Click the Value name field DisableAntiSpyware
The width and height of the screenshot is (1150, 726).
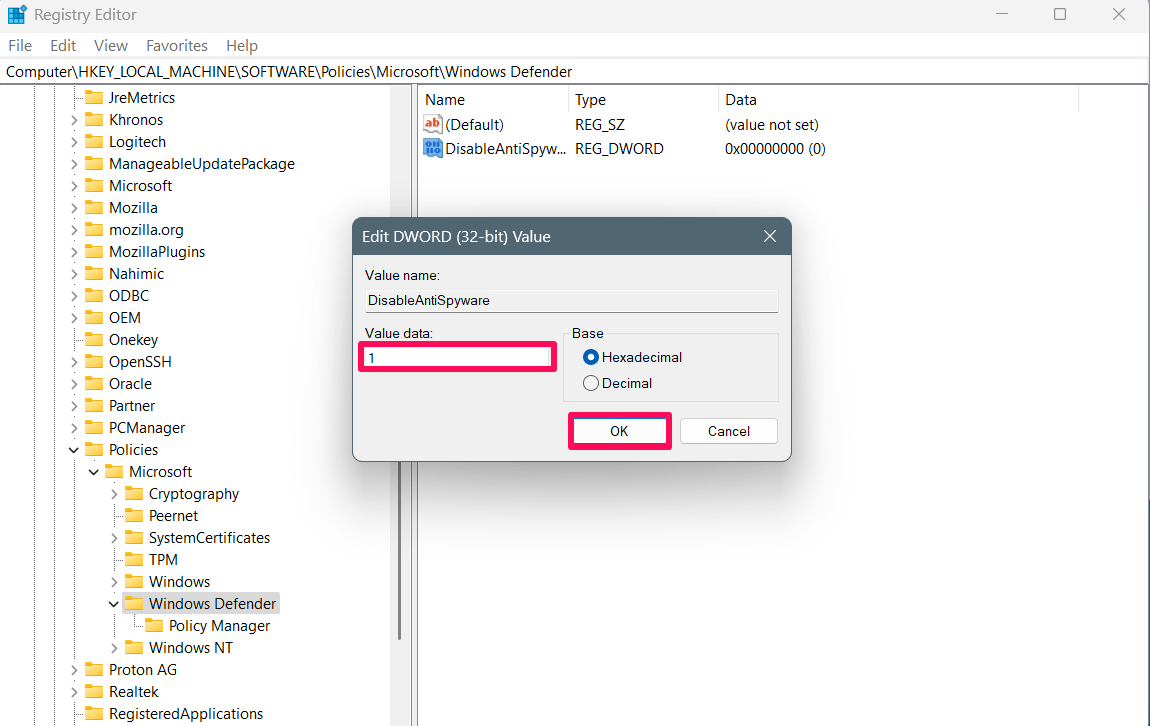(571, 301)
